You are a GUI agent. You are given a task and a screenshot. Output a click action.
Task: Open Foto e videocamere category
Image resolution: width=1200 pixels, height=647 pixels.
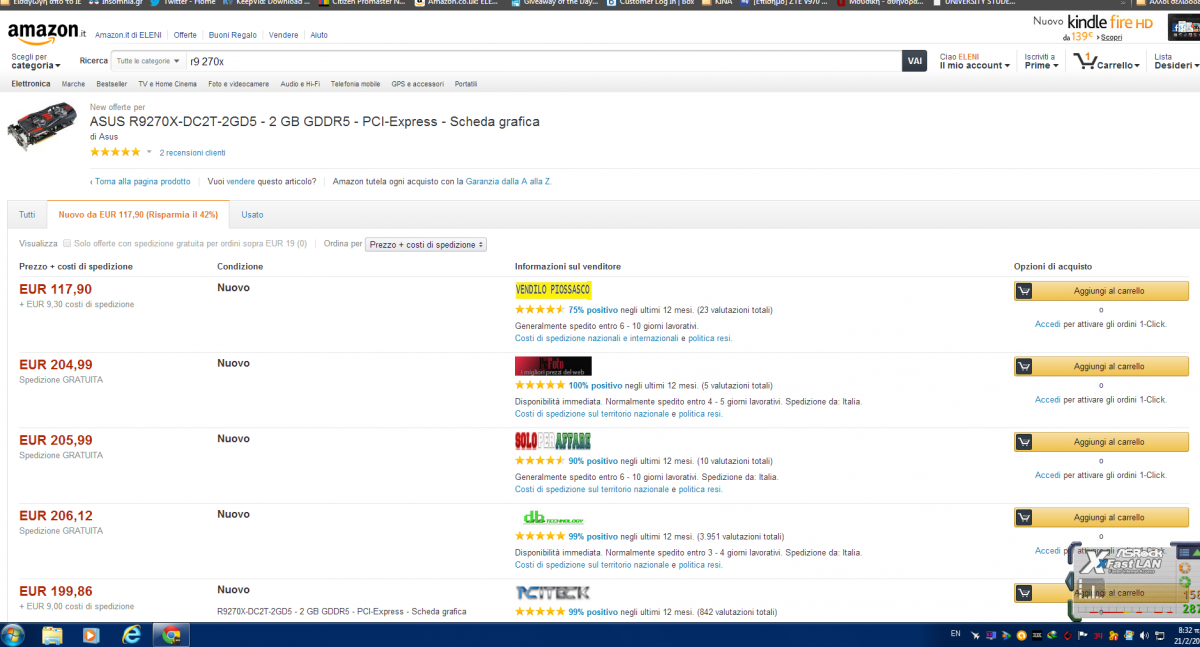click(238, 84)
